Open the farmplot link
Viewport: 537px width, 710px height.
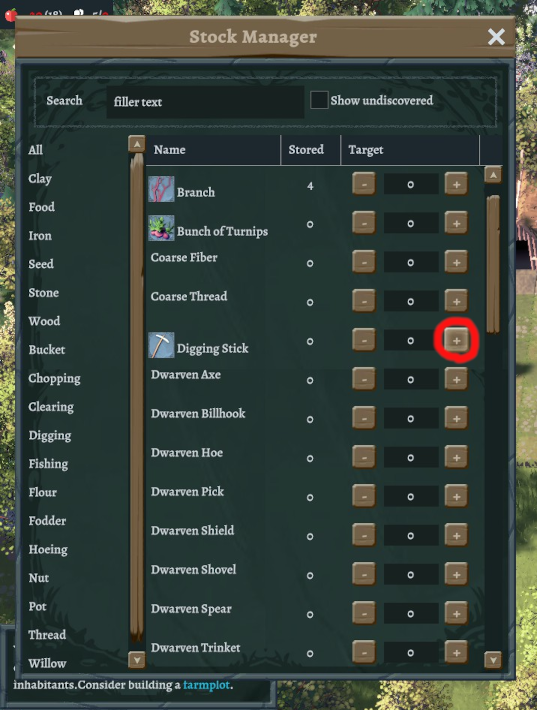pos(206,685)
